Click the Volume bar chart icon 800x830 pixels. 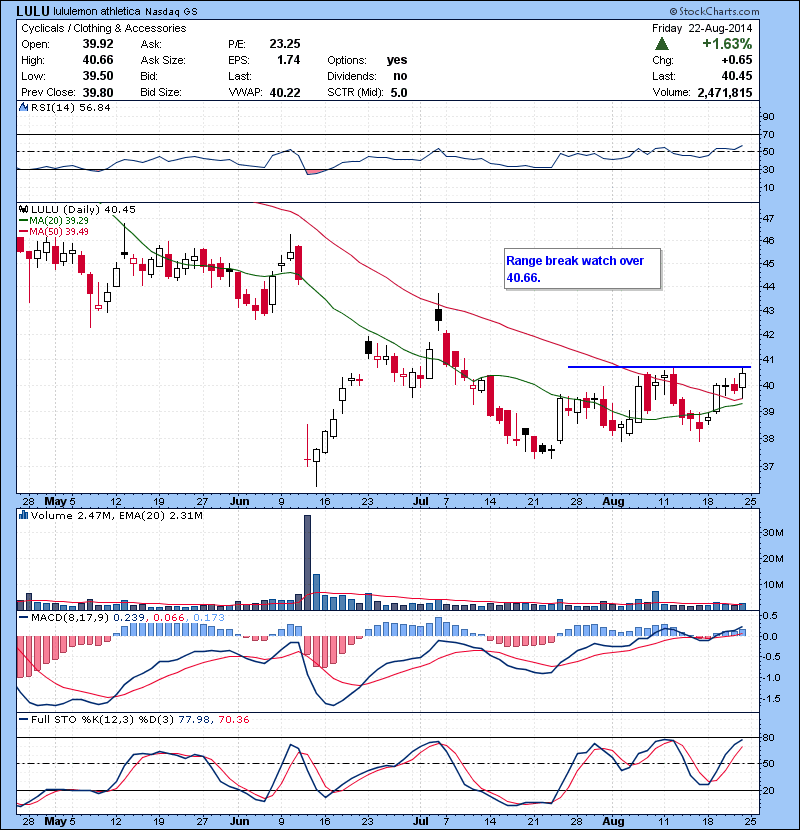point(23,515)
